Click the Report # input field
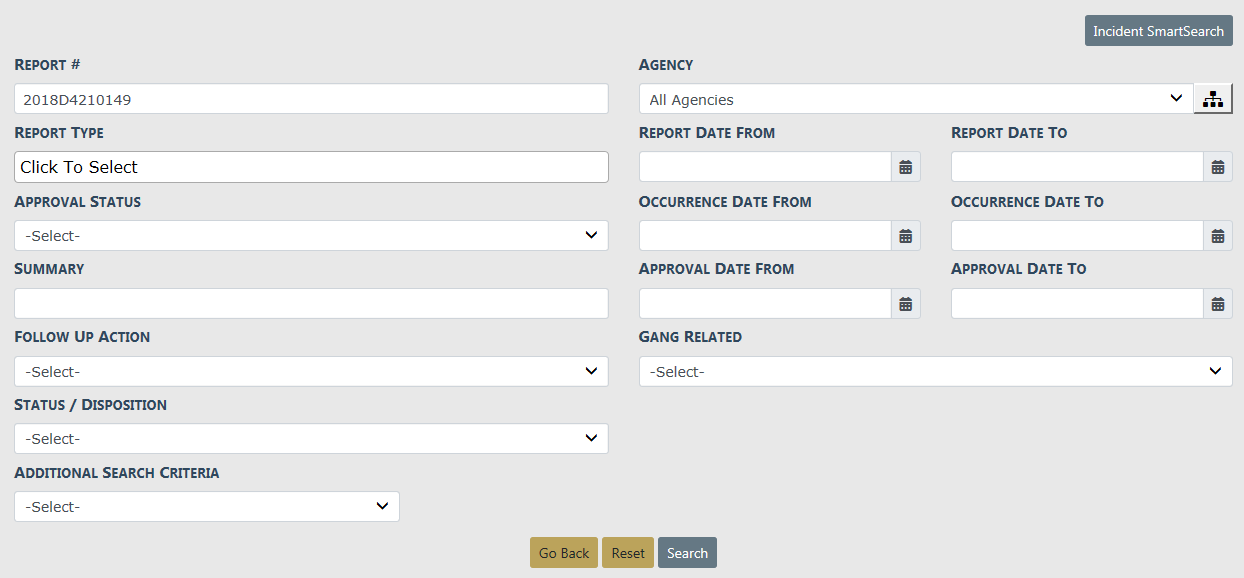This screenshot has height=578, width=1244. pyautogui.click(x=311, y=99)
